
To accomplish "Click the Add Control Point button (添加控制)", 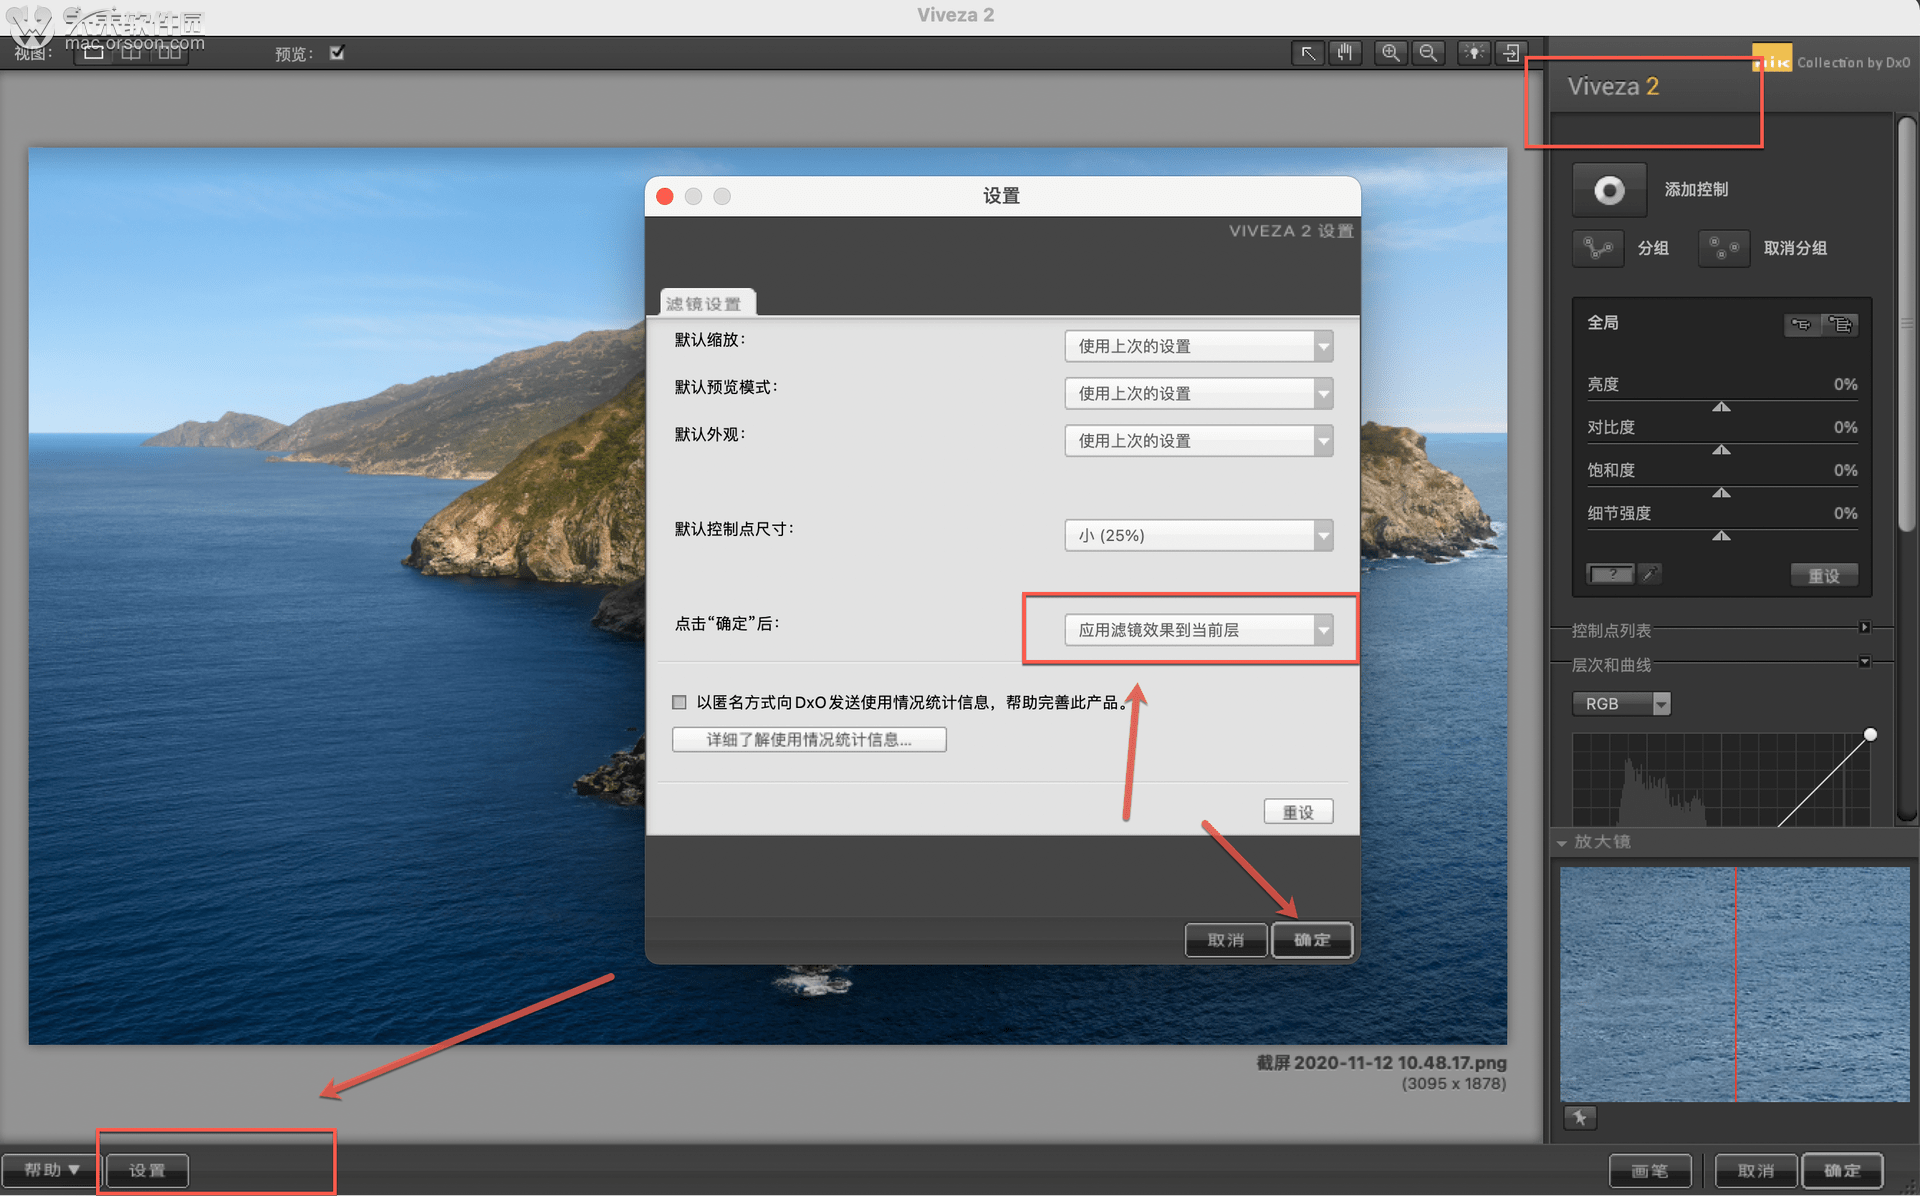I will pyautogui.click(x=1609, y=190).
